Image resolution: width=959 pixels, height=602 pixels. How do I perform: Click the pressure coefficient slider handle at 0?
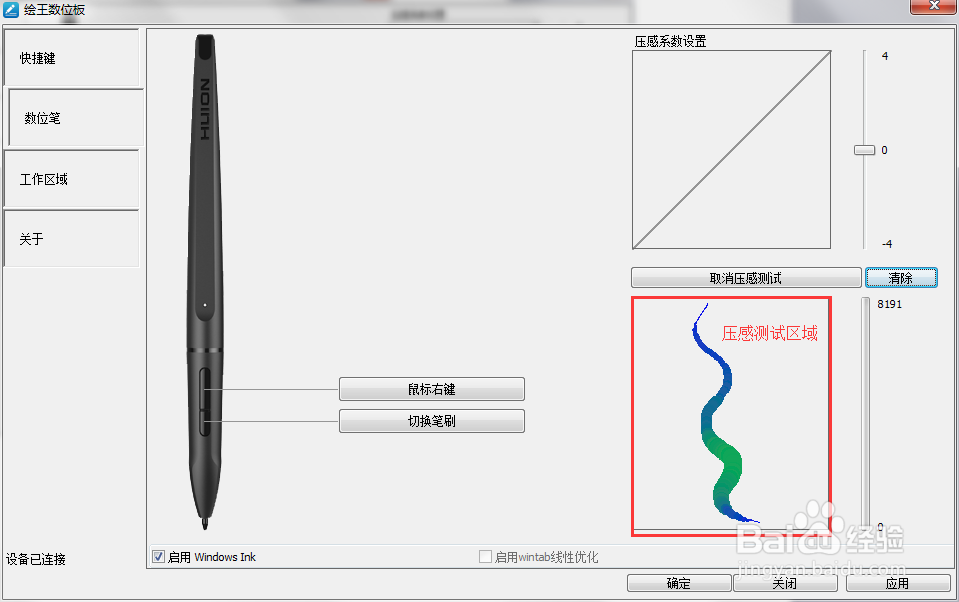coord(864,150)
